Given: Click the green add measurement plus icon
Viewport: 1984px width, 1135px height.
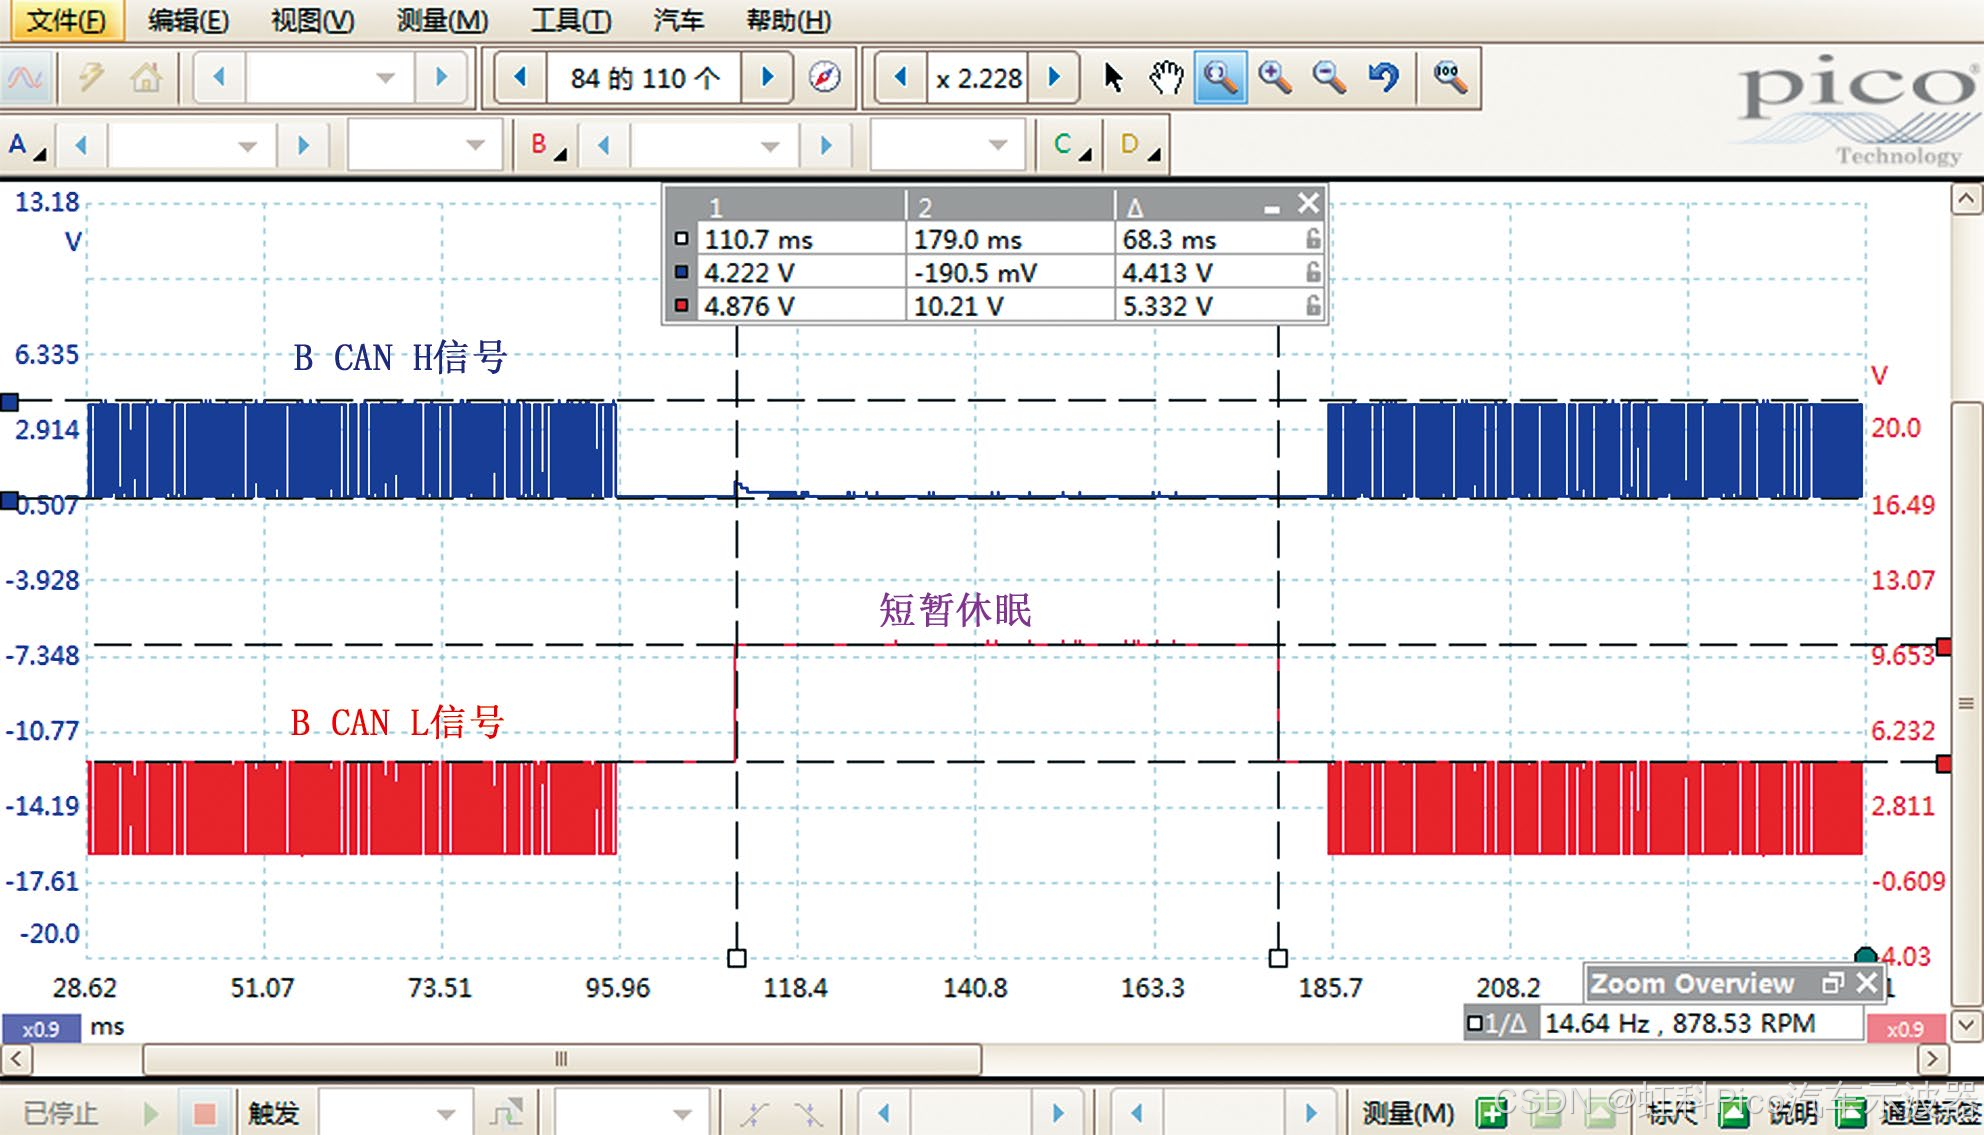Looking at the screenshot, I should point(1490,1112).
